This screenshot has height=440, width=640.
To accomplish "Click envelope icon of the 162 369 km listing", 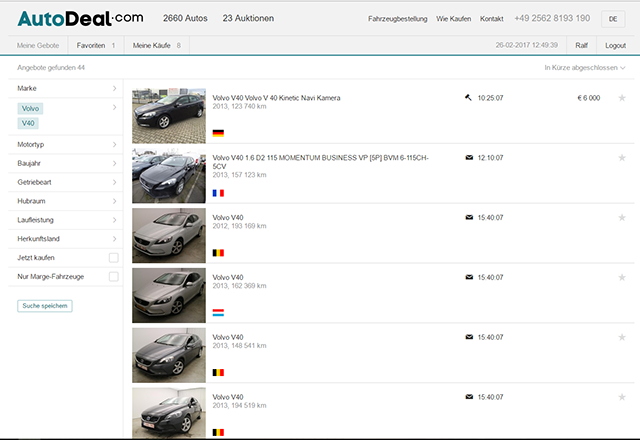I will (x=469, y=277).
